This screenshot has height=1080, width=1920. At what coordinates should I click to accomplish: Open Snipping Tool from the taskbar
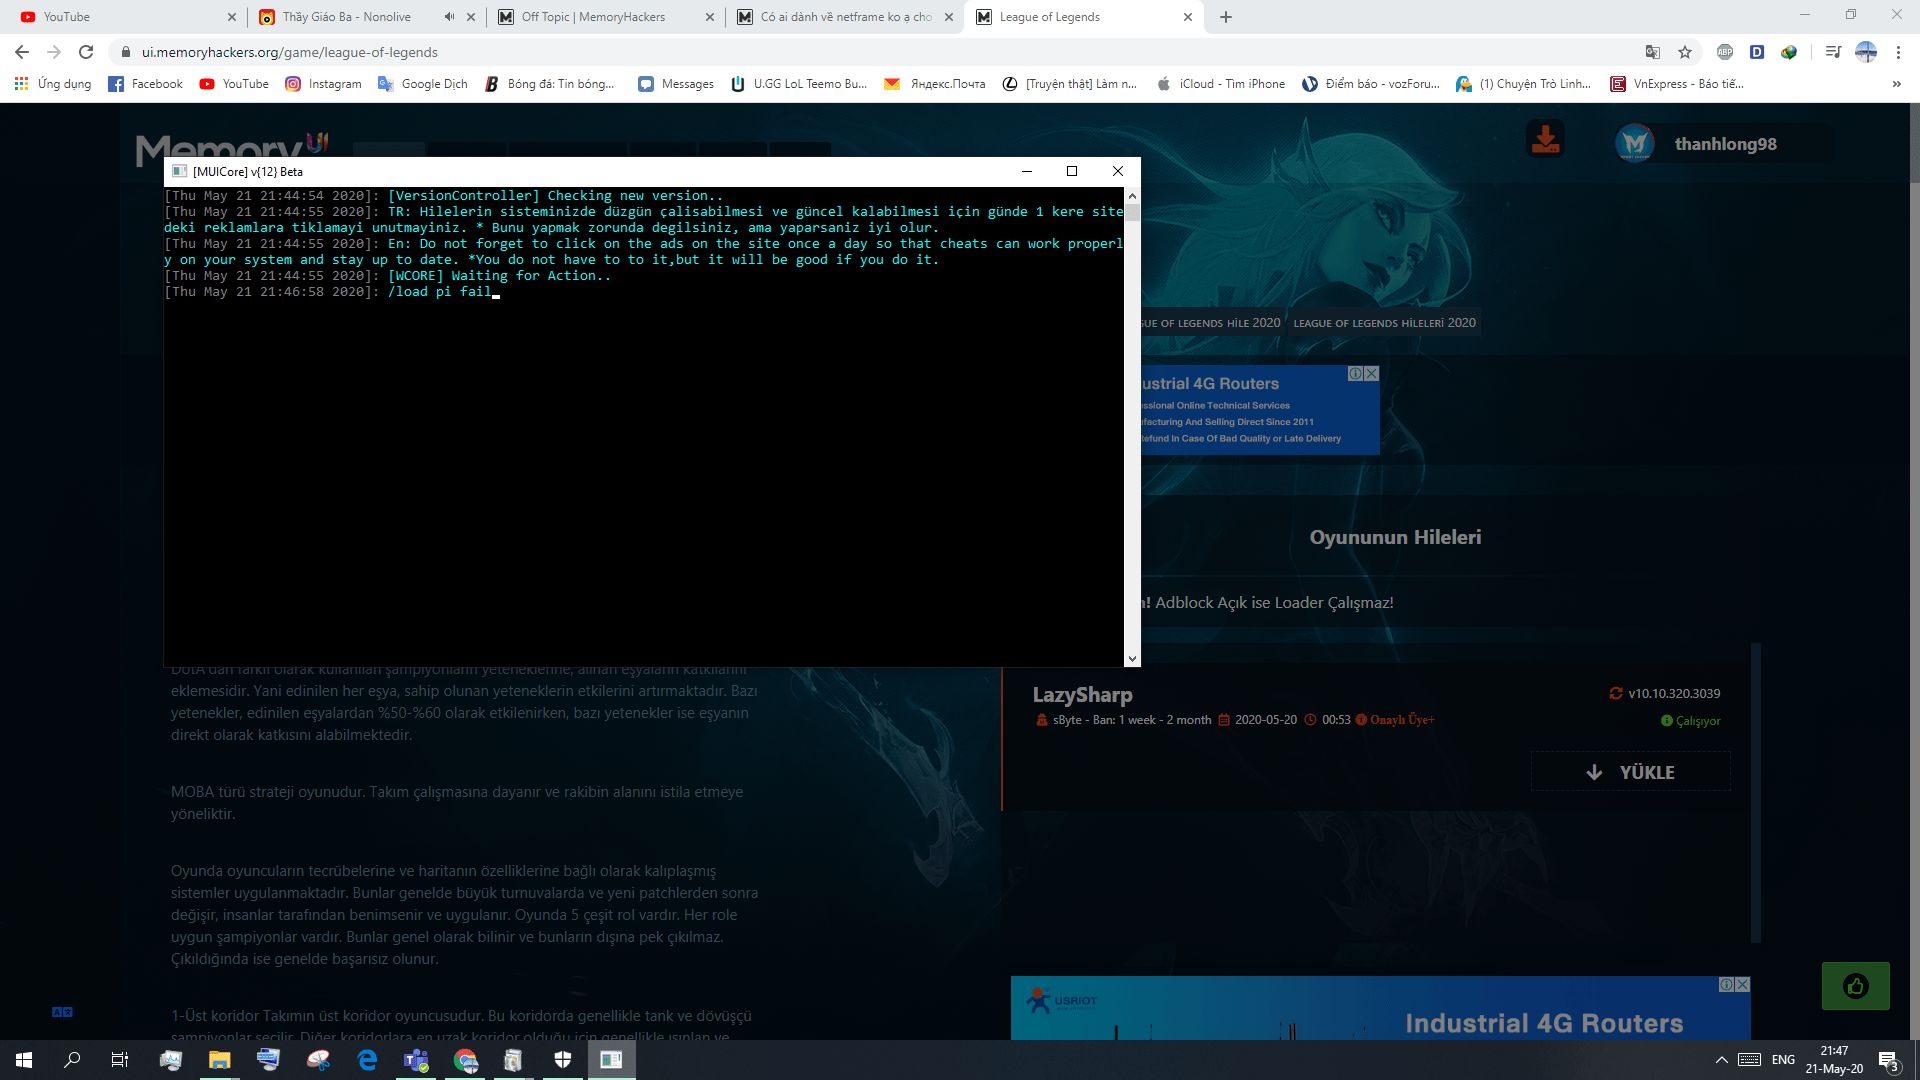pyautogui.click(x=318, y=1060)
